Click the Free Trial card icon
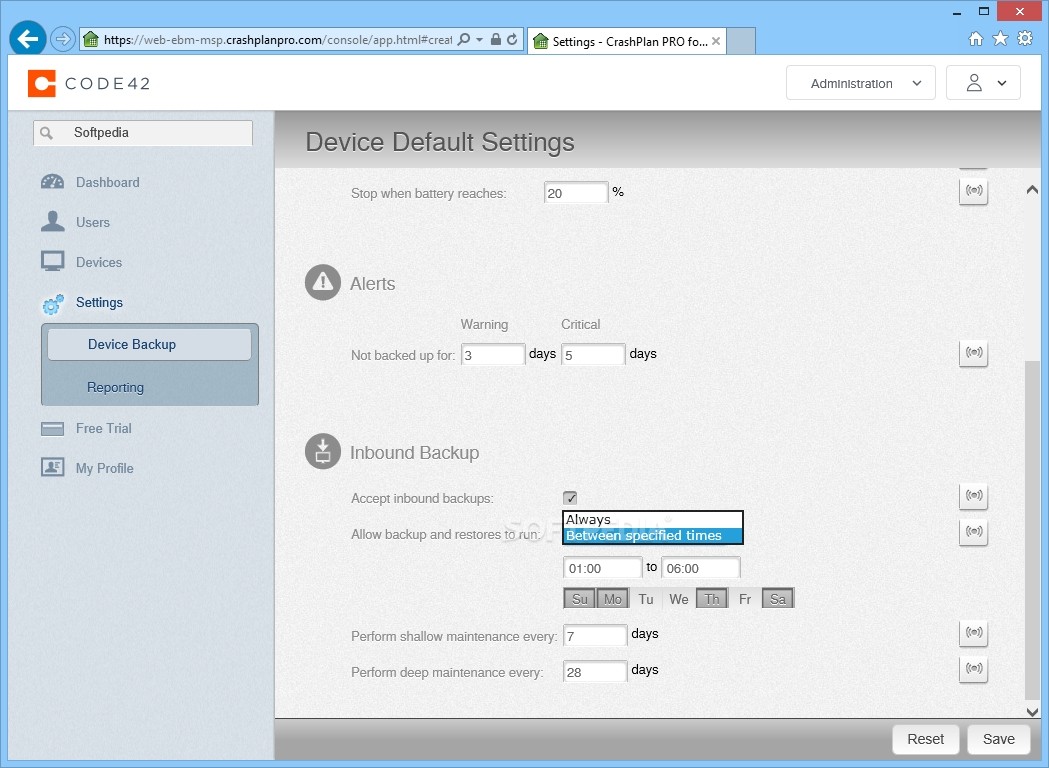 click(52, 429)
